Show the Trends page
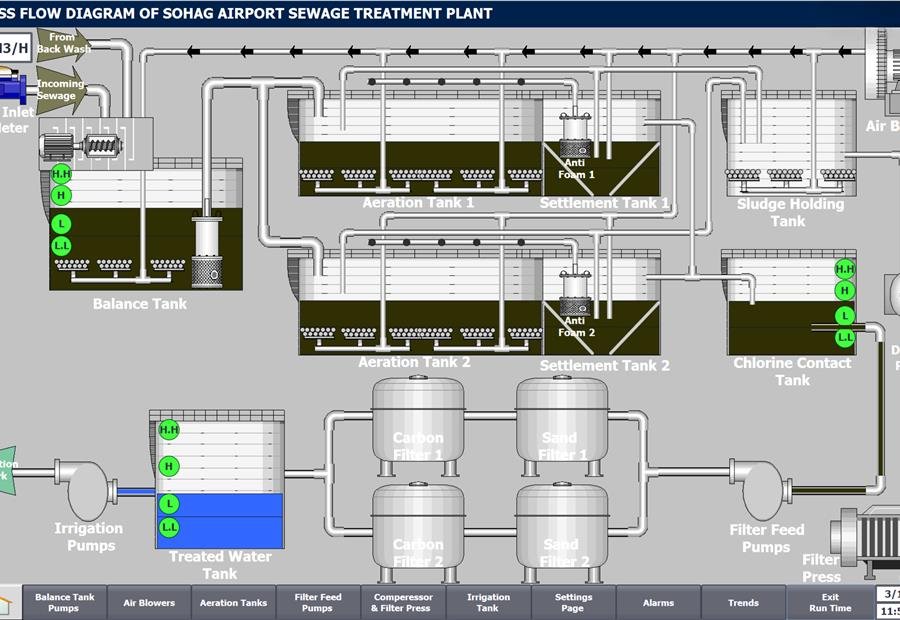This screenshot has width=900, height=620. click(743, 602)
